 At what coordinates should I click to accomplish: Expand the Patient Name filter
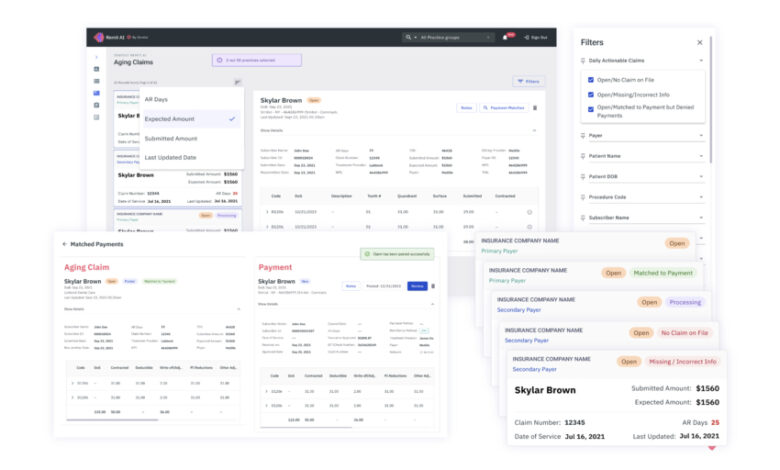pyautogui.click(x=699, y=155)
